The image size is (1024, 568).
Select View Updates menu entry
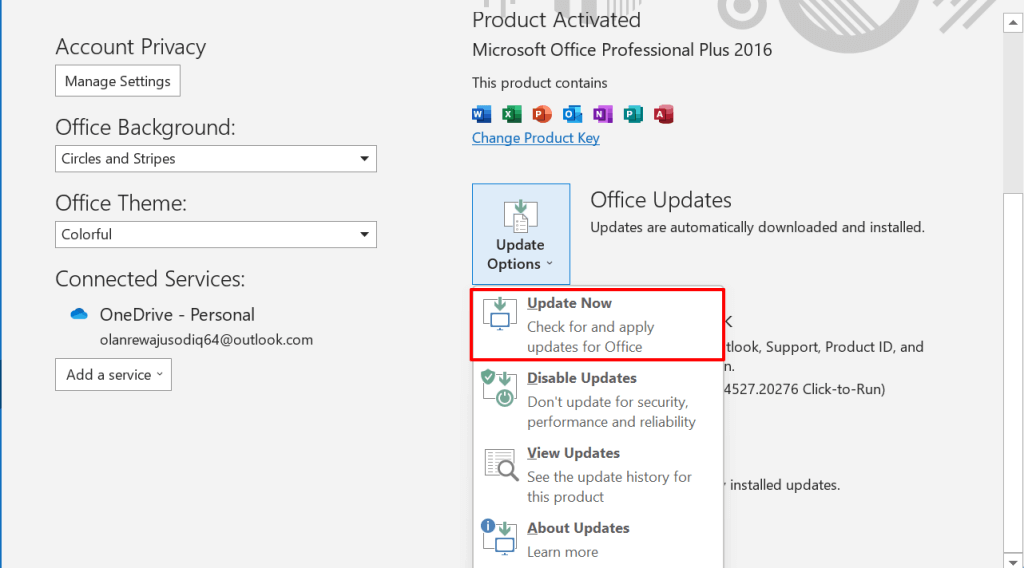click(597, 474)
